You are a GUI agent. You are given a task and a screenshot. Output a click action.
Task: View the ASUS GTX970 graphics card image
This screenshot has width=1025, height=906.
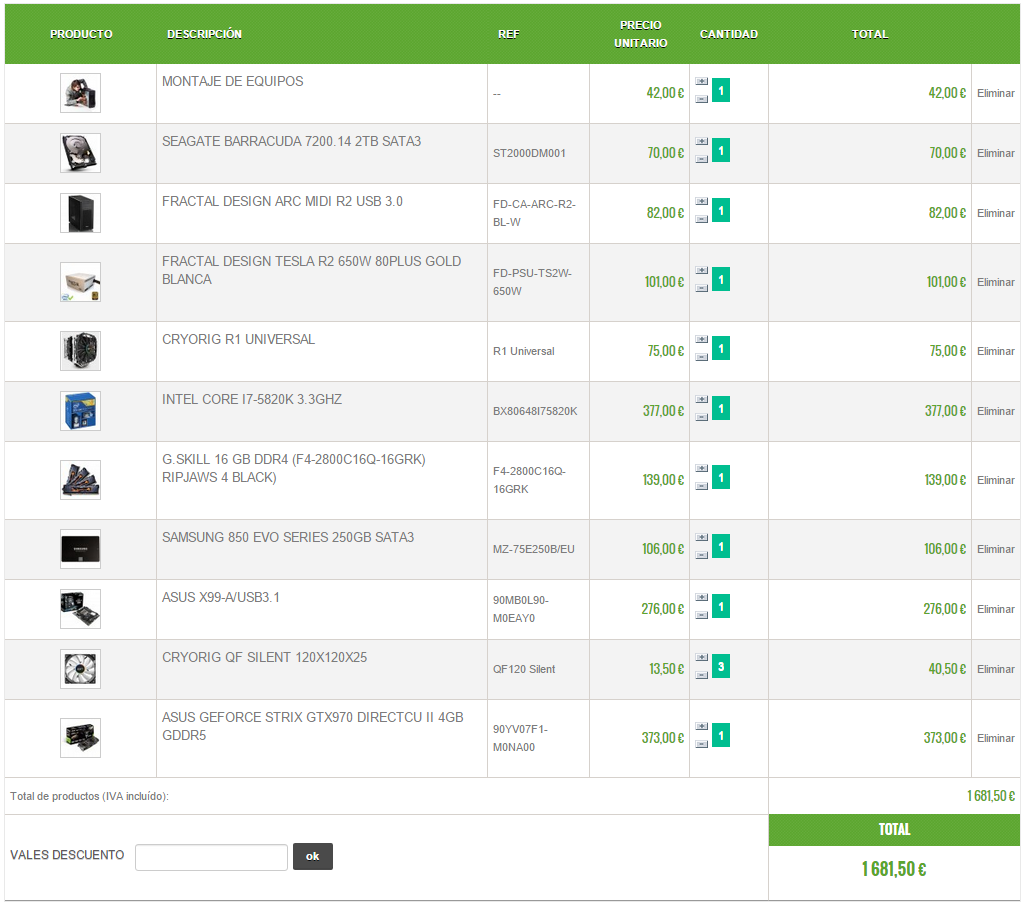click(x=80, y=738)
